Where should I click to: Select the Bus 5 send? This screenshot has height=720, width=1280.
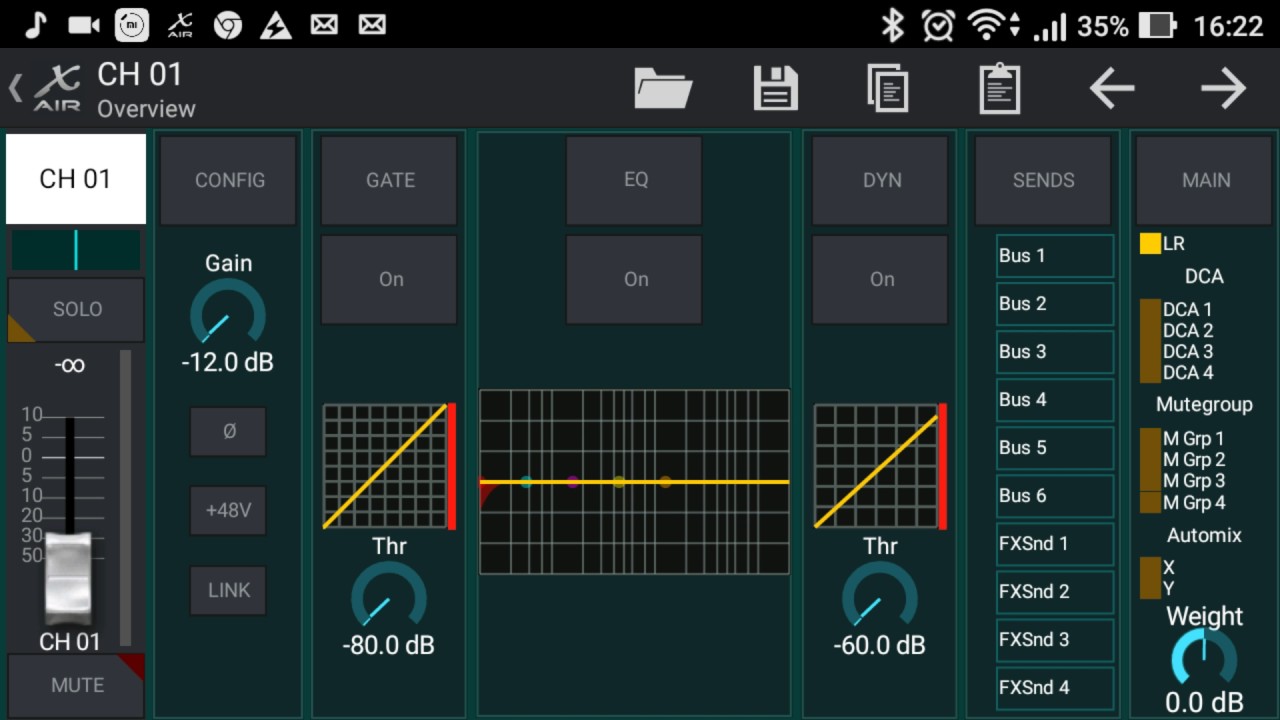(1055, 448)
